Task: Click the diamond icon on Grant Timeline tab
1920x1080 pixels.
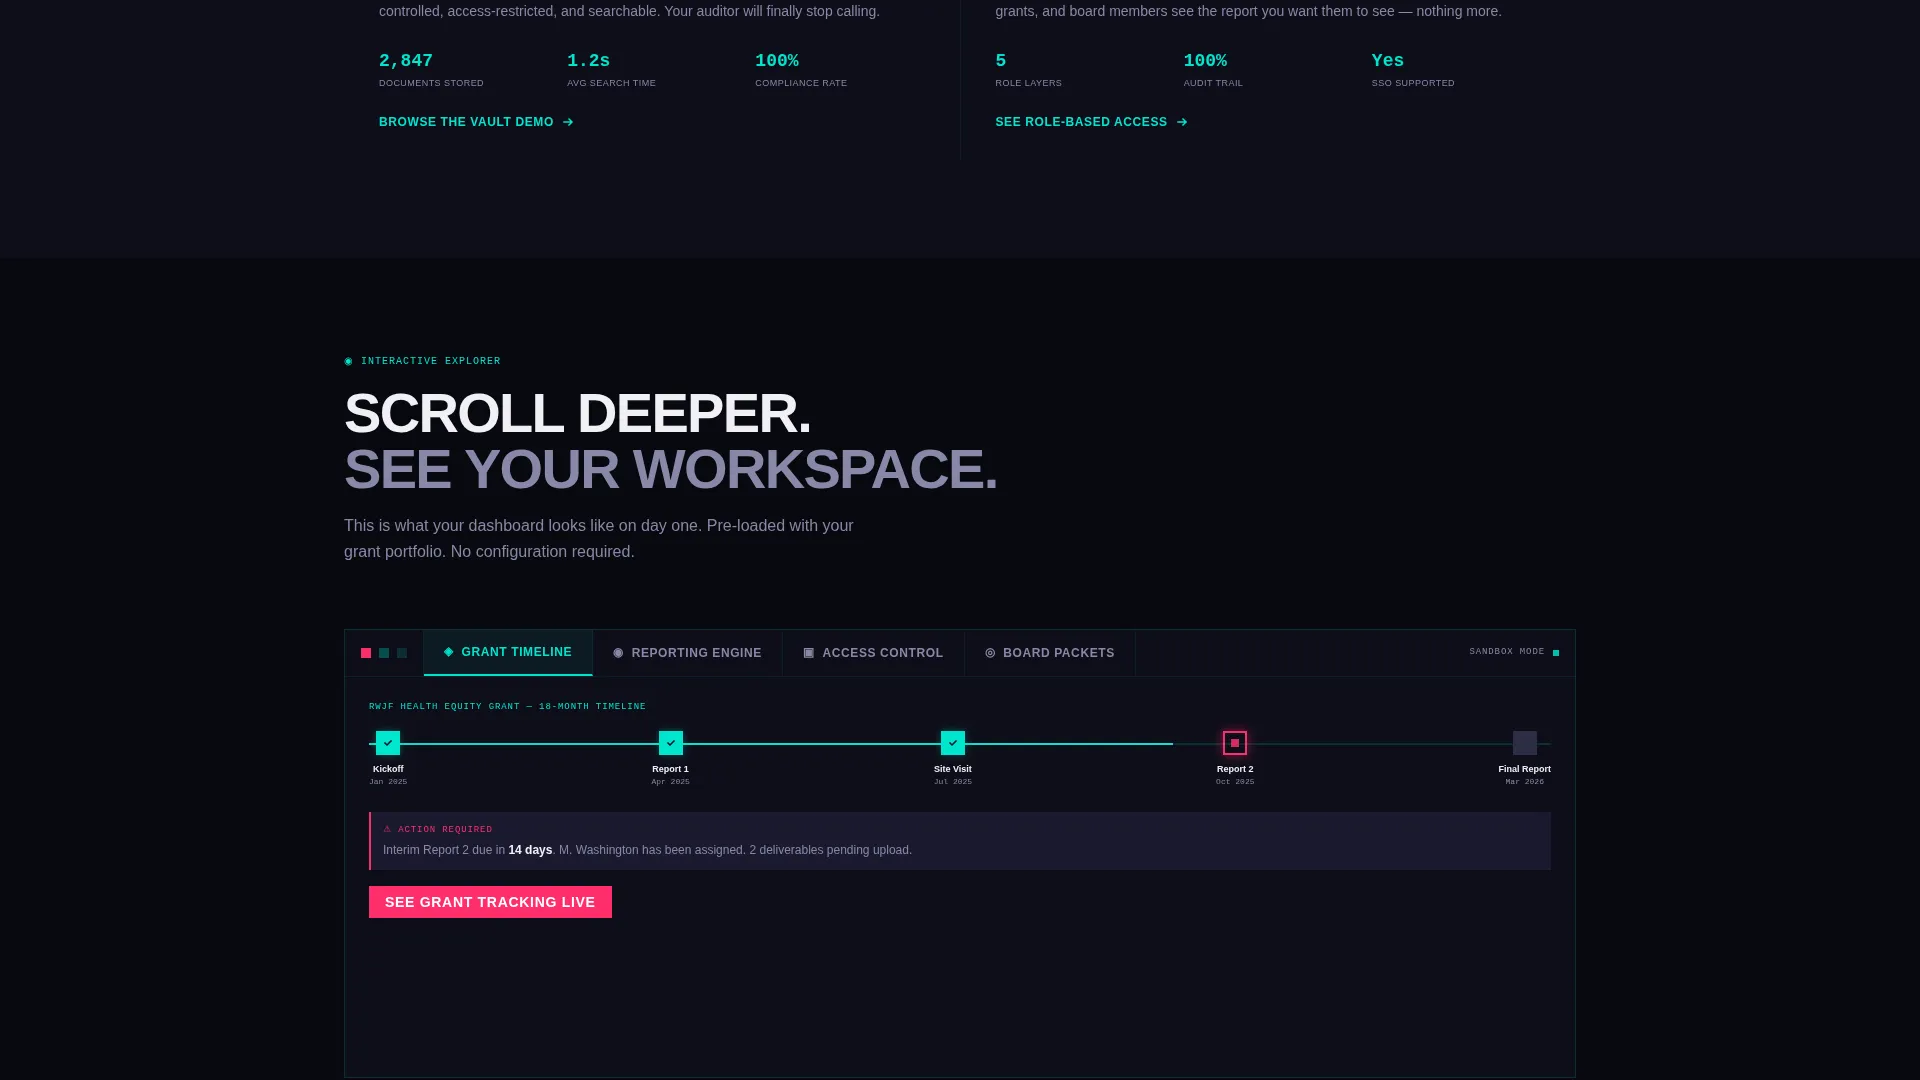Action: (449, 652)
